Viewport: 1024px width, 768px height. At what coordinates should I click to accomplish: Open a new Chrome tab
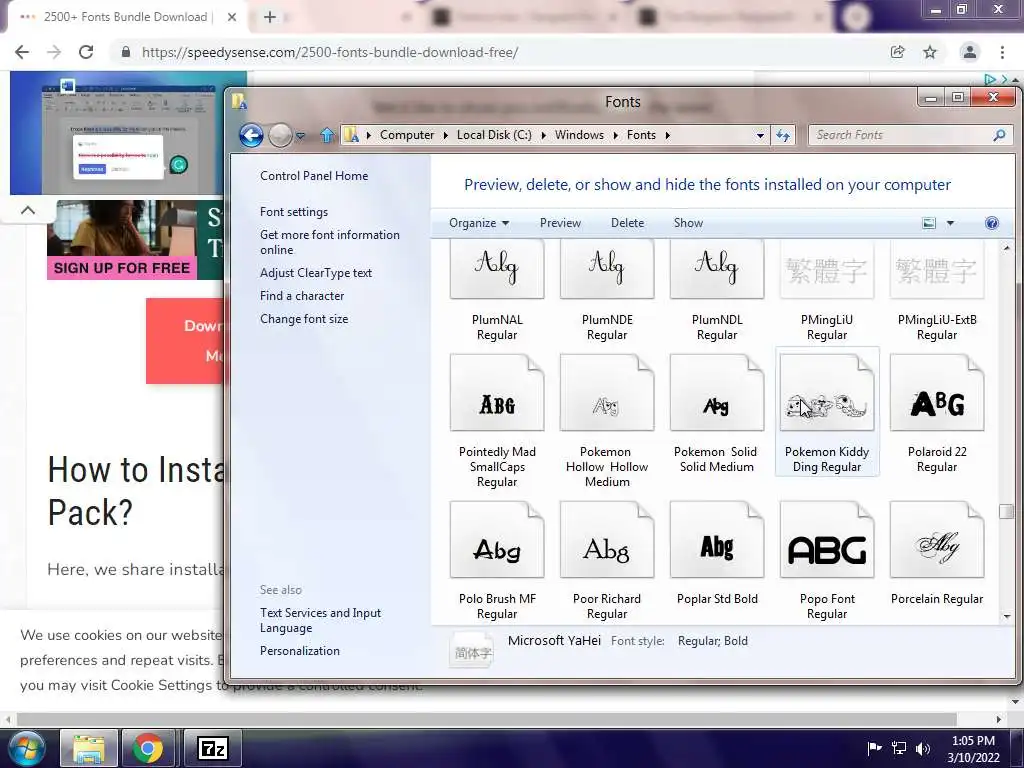coord(270,17)
